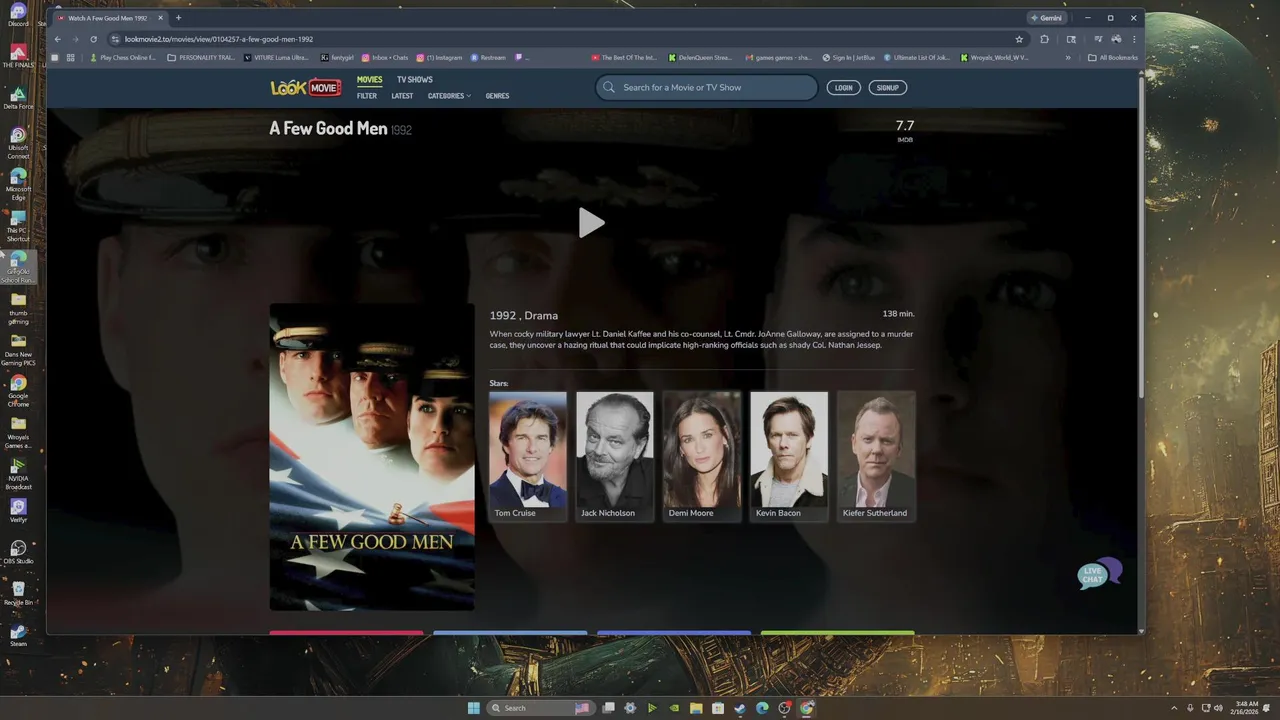Click the 7.7 IMDB rating
This screenshot has height=720, width=1280.
905,129
